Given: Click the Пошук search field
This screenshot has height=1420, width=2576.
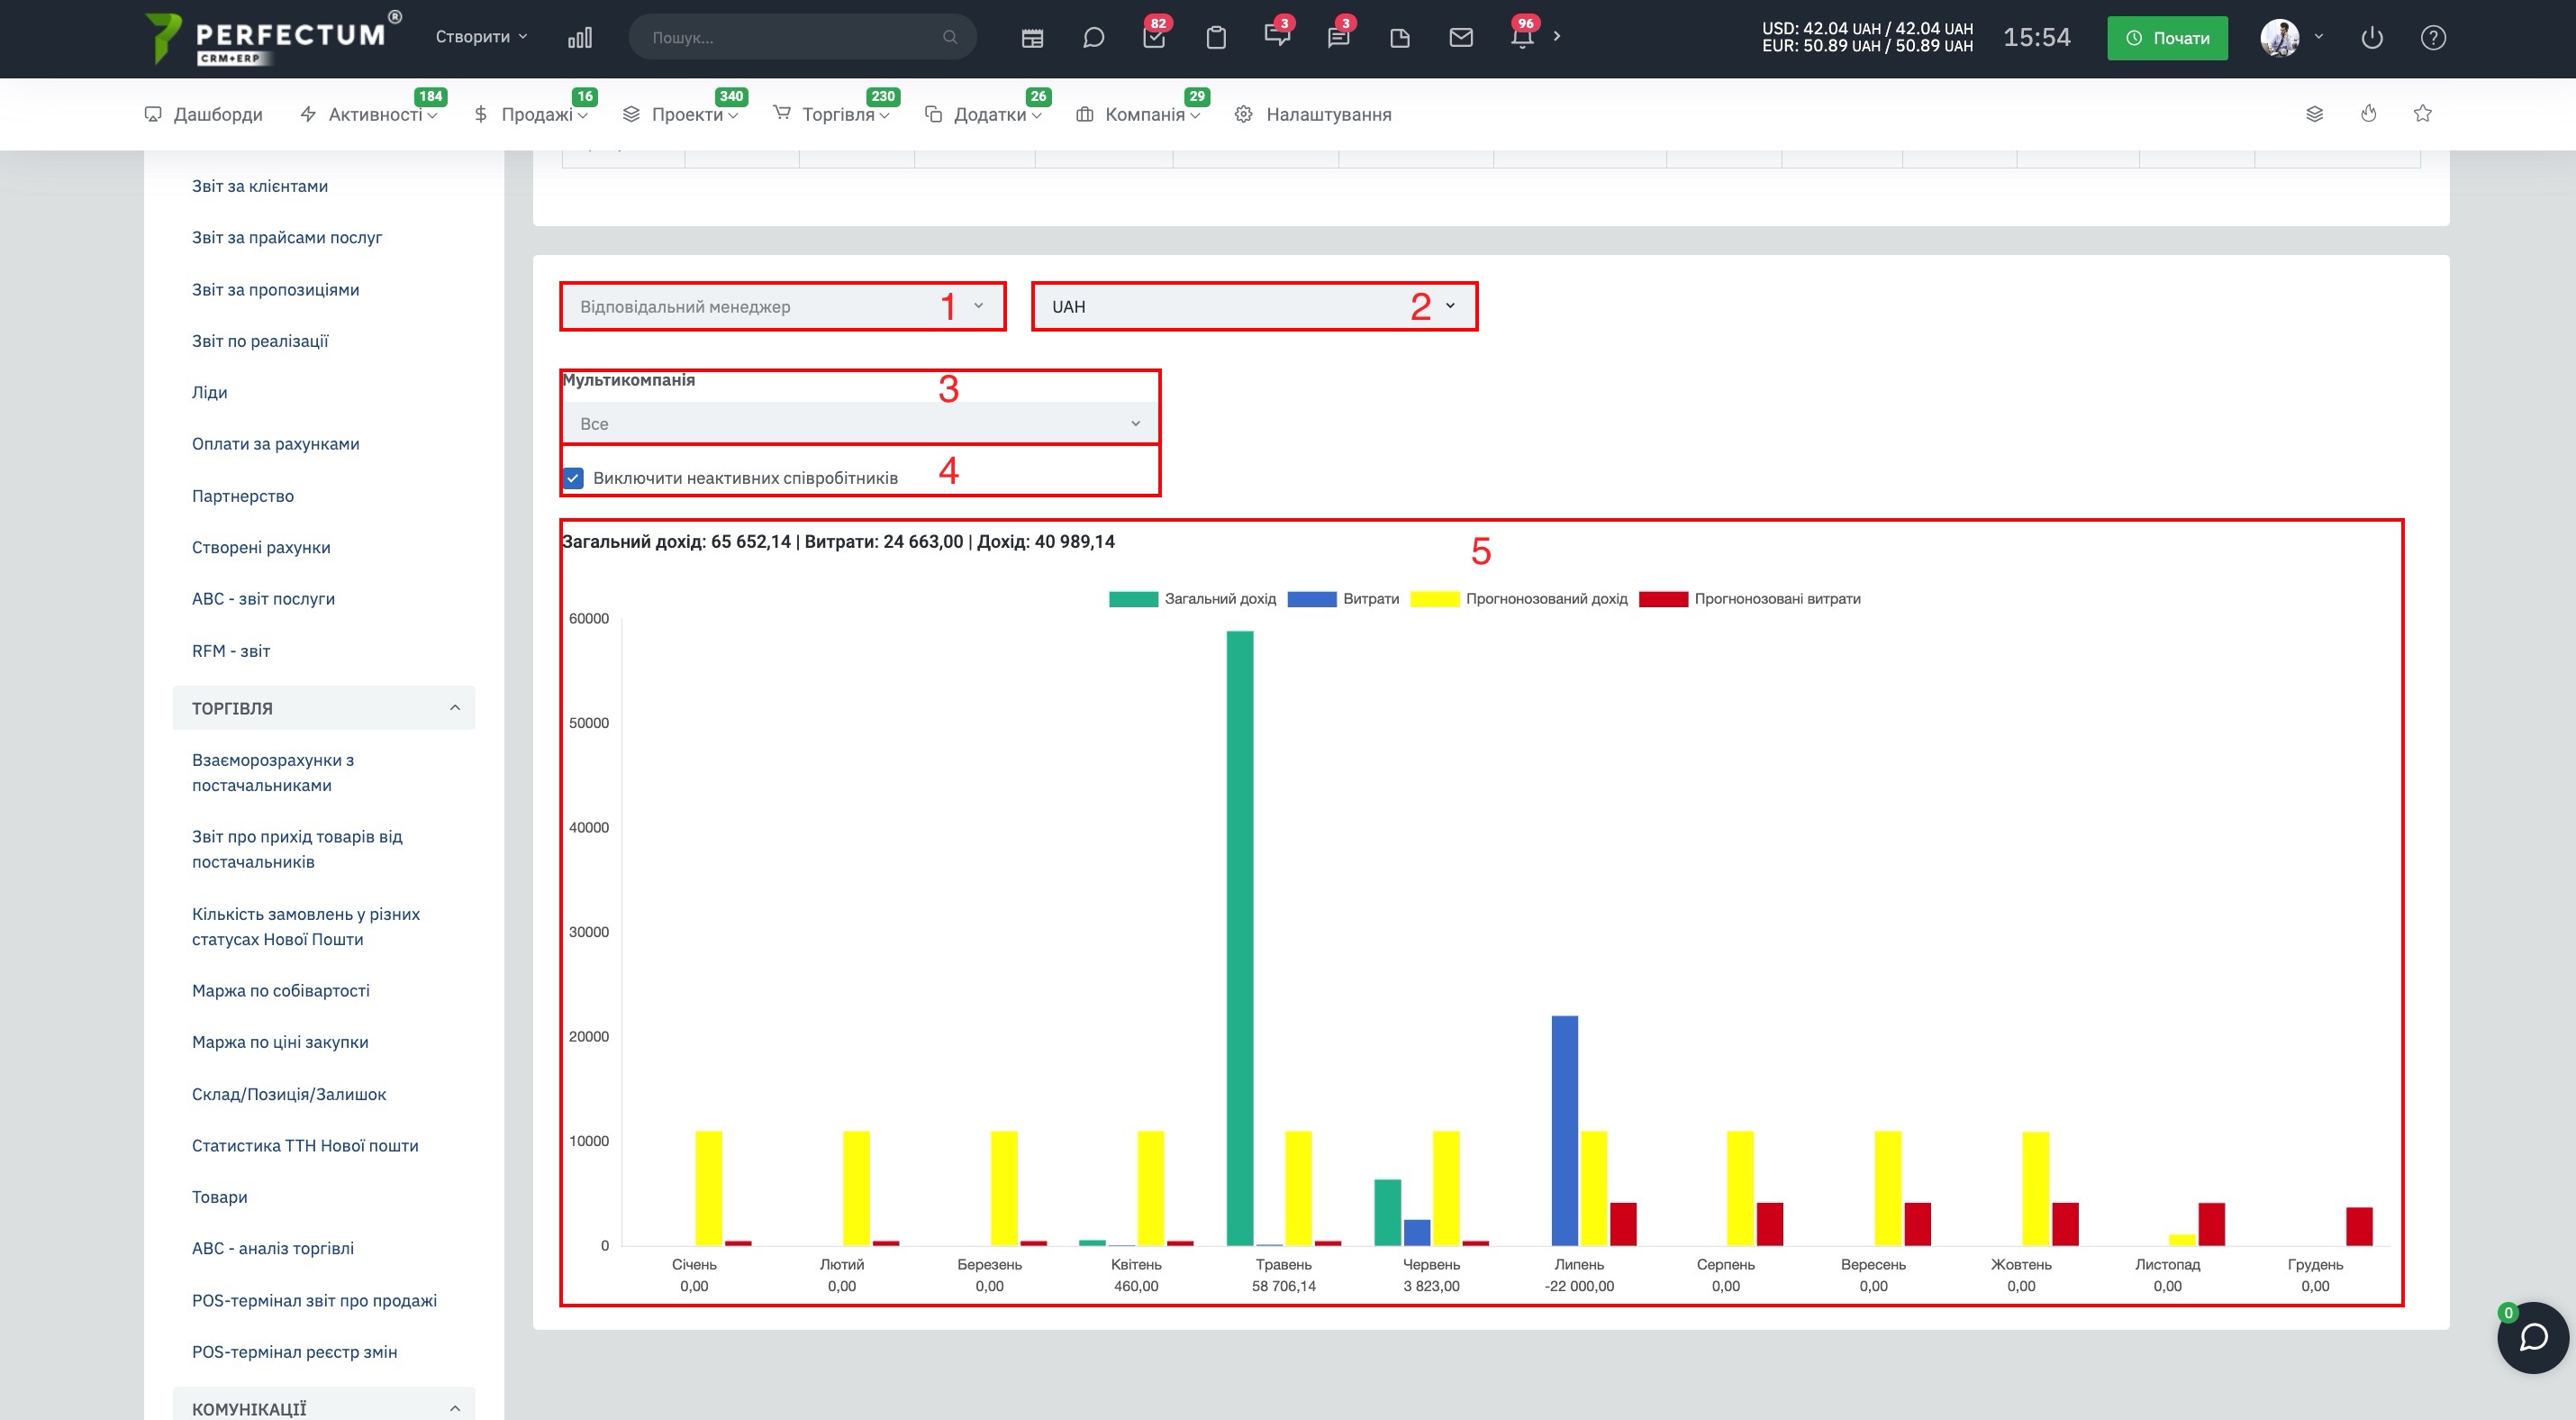Looking at the screenshot, I should click(x=802, y=37).
